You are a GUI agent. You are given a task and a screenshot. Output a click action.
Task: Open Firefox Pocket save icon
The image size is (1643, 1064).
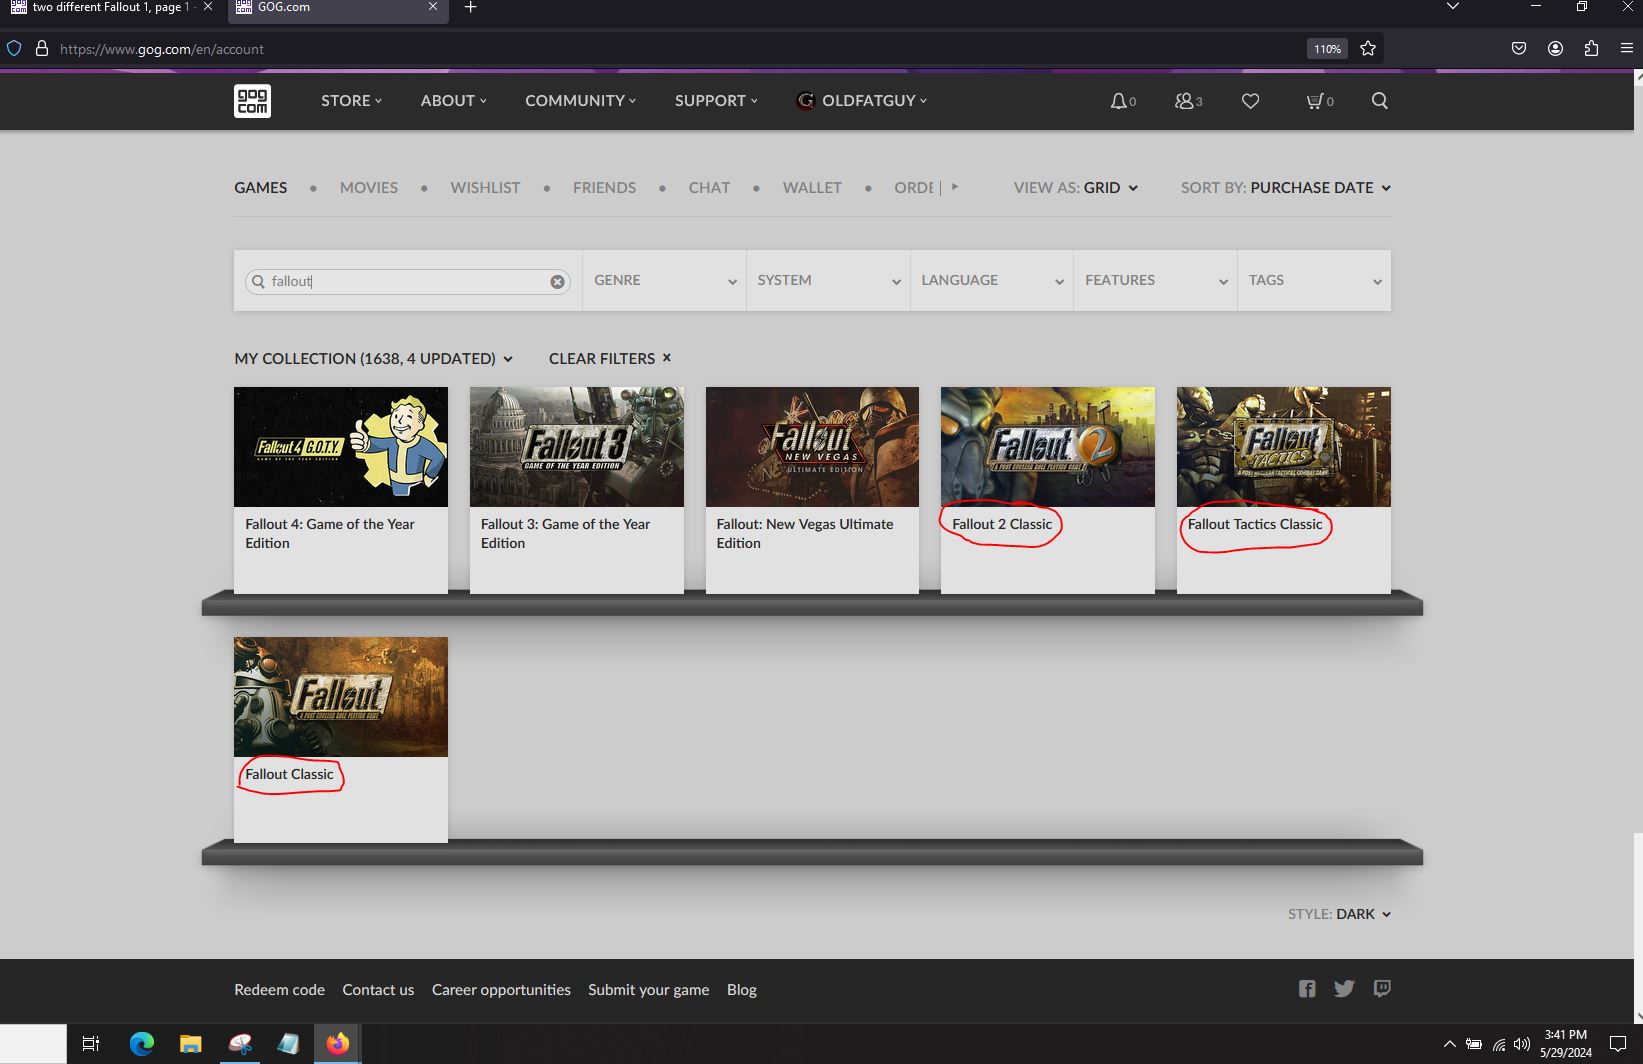point(1518,48)
